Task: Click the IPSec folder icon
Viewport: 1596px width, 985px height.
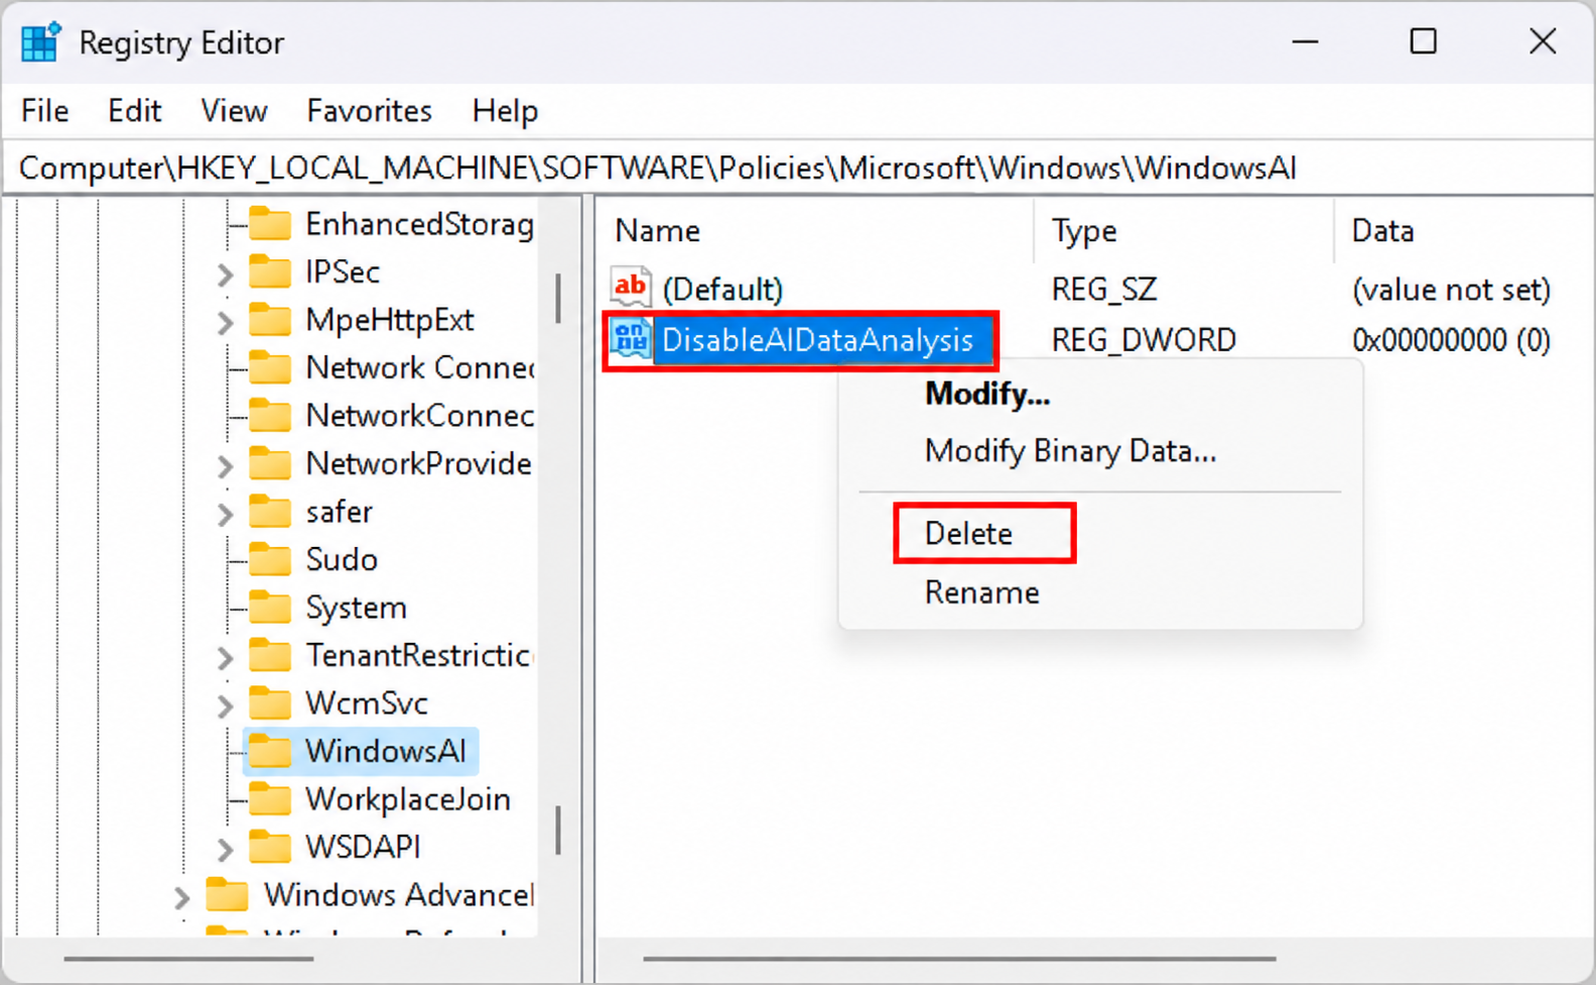Action: (x=270, y=272)
